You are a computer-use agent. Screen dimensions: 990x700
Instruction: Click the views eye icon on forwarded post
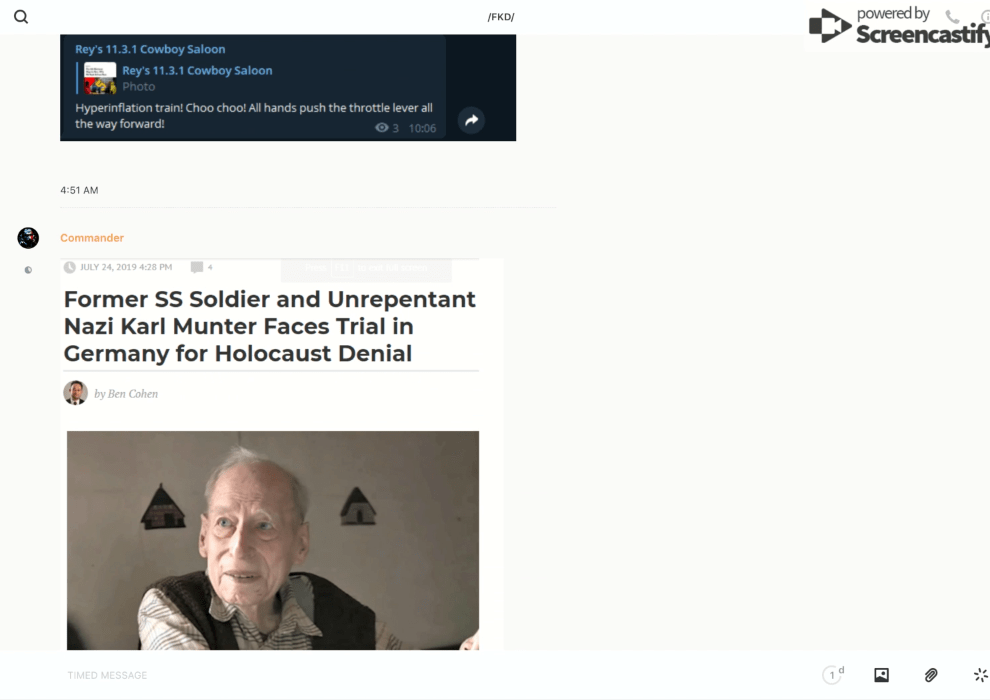(381, 128)
